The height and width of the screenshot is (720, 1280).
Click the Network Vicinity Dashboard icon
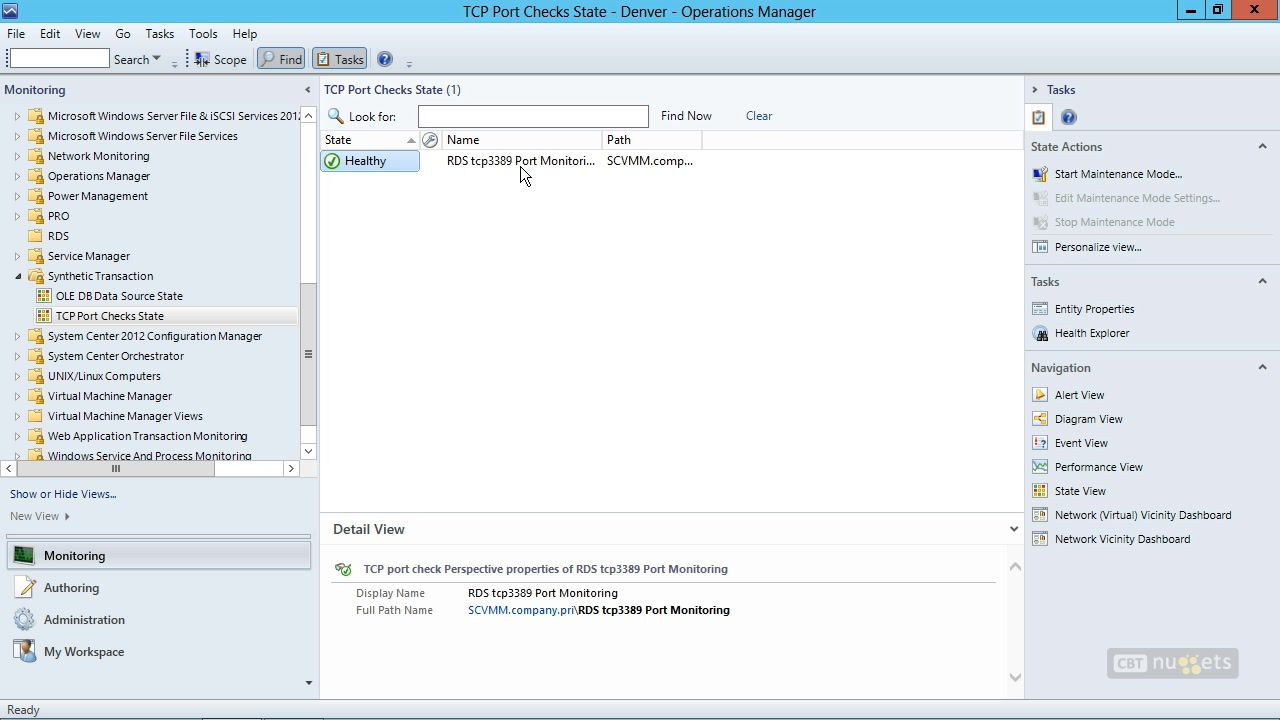click(x=1040, y=539)
